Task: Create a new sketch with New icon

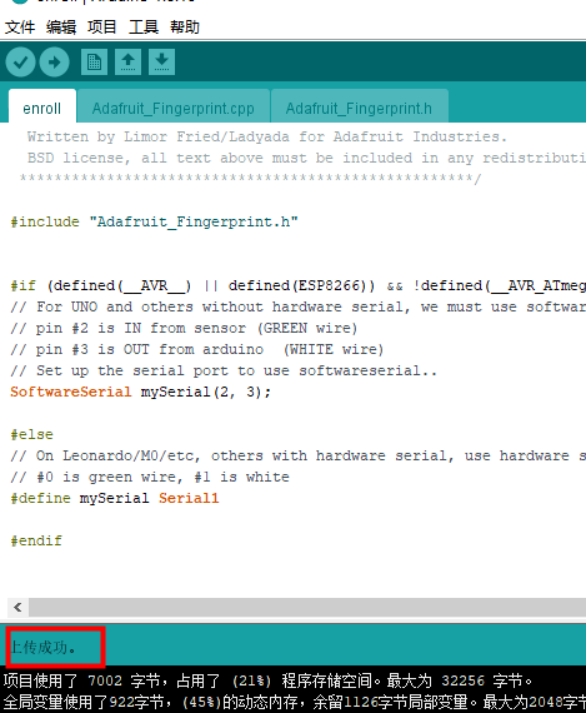Action: [94, 62]
